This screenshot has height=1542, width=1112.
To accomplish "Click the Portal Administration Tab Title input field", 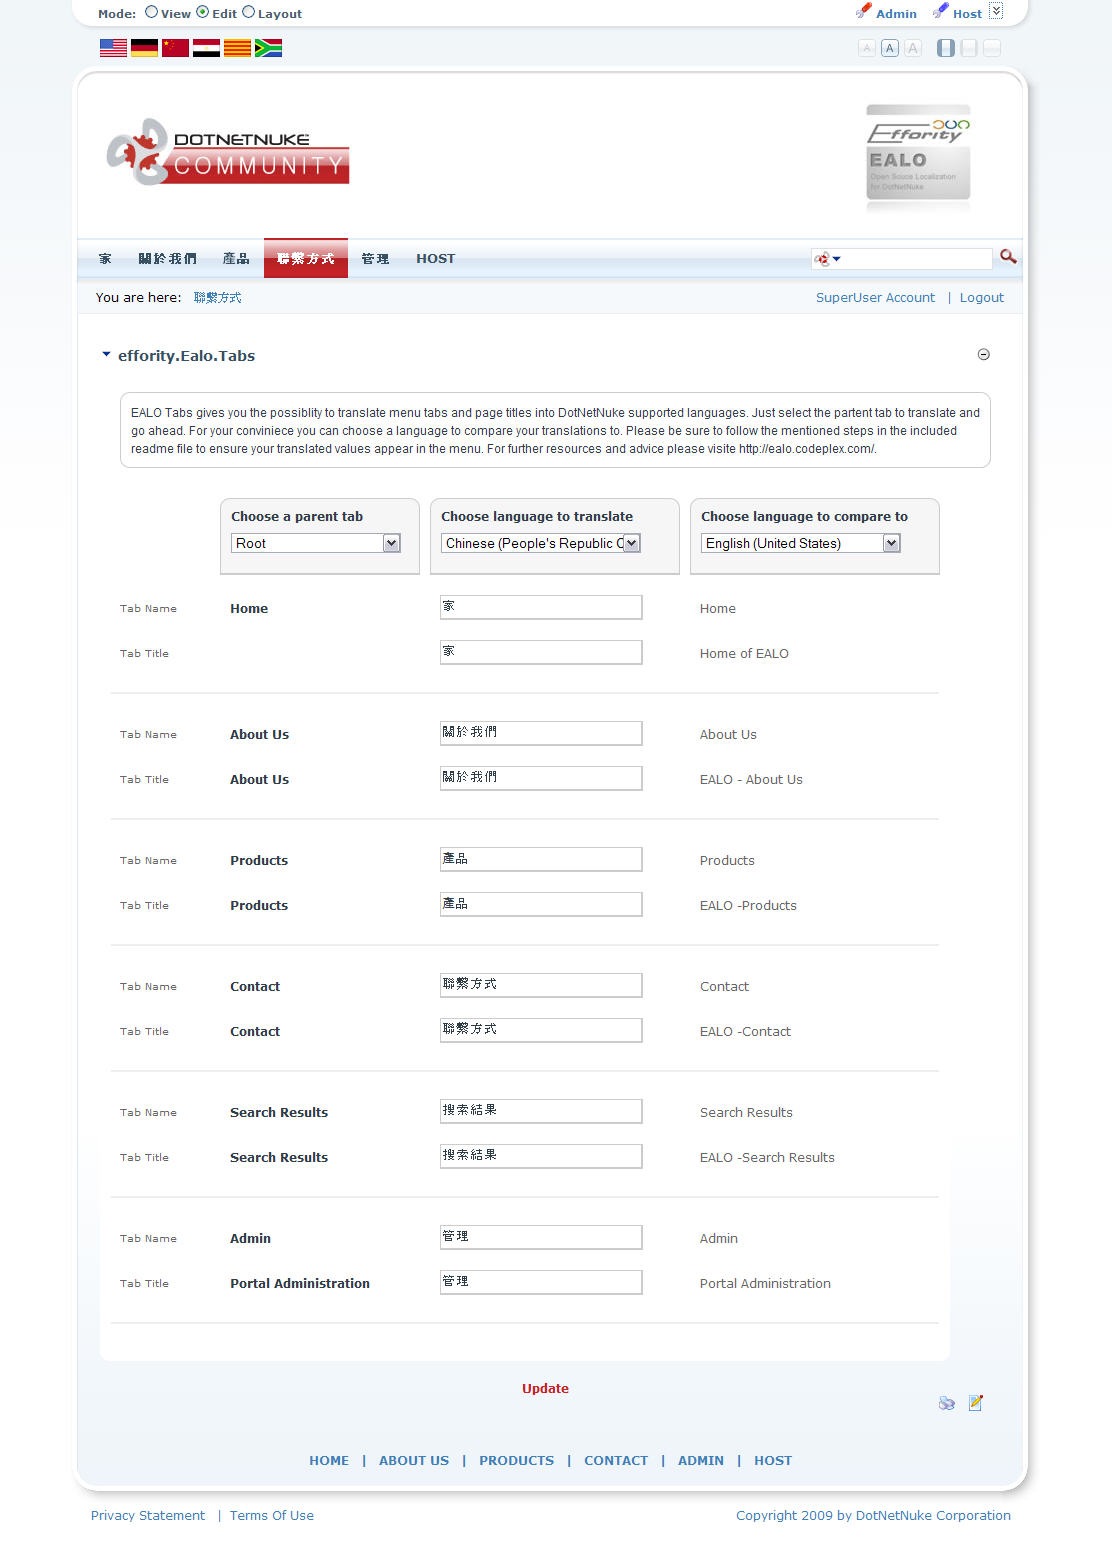I will point(541,1282).
